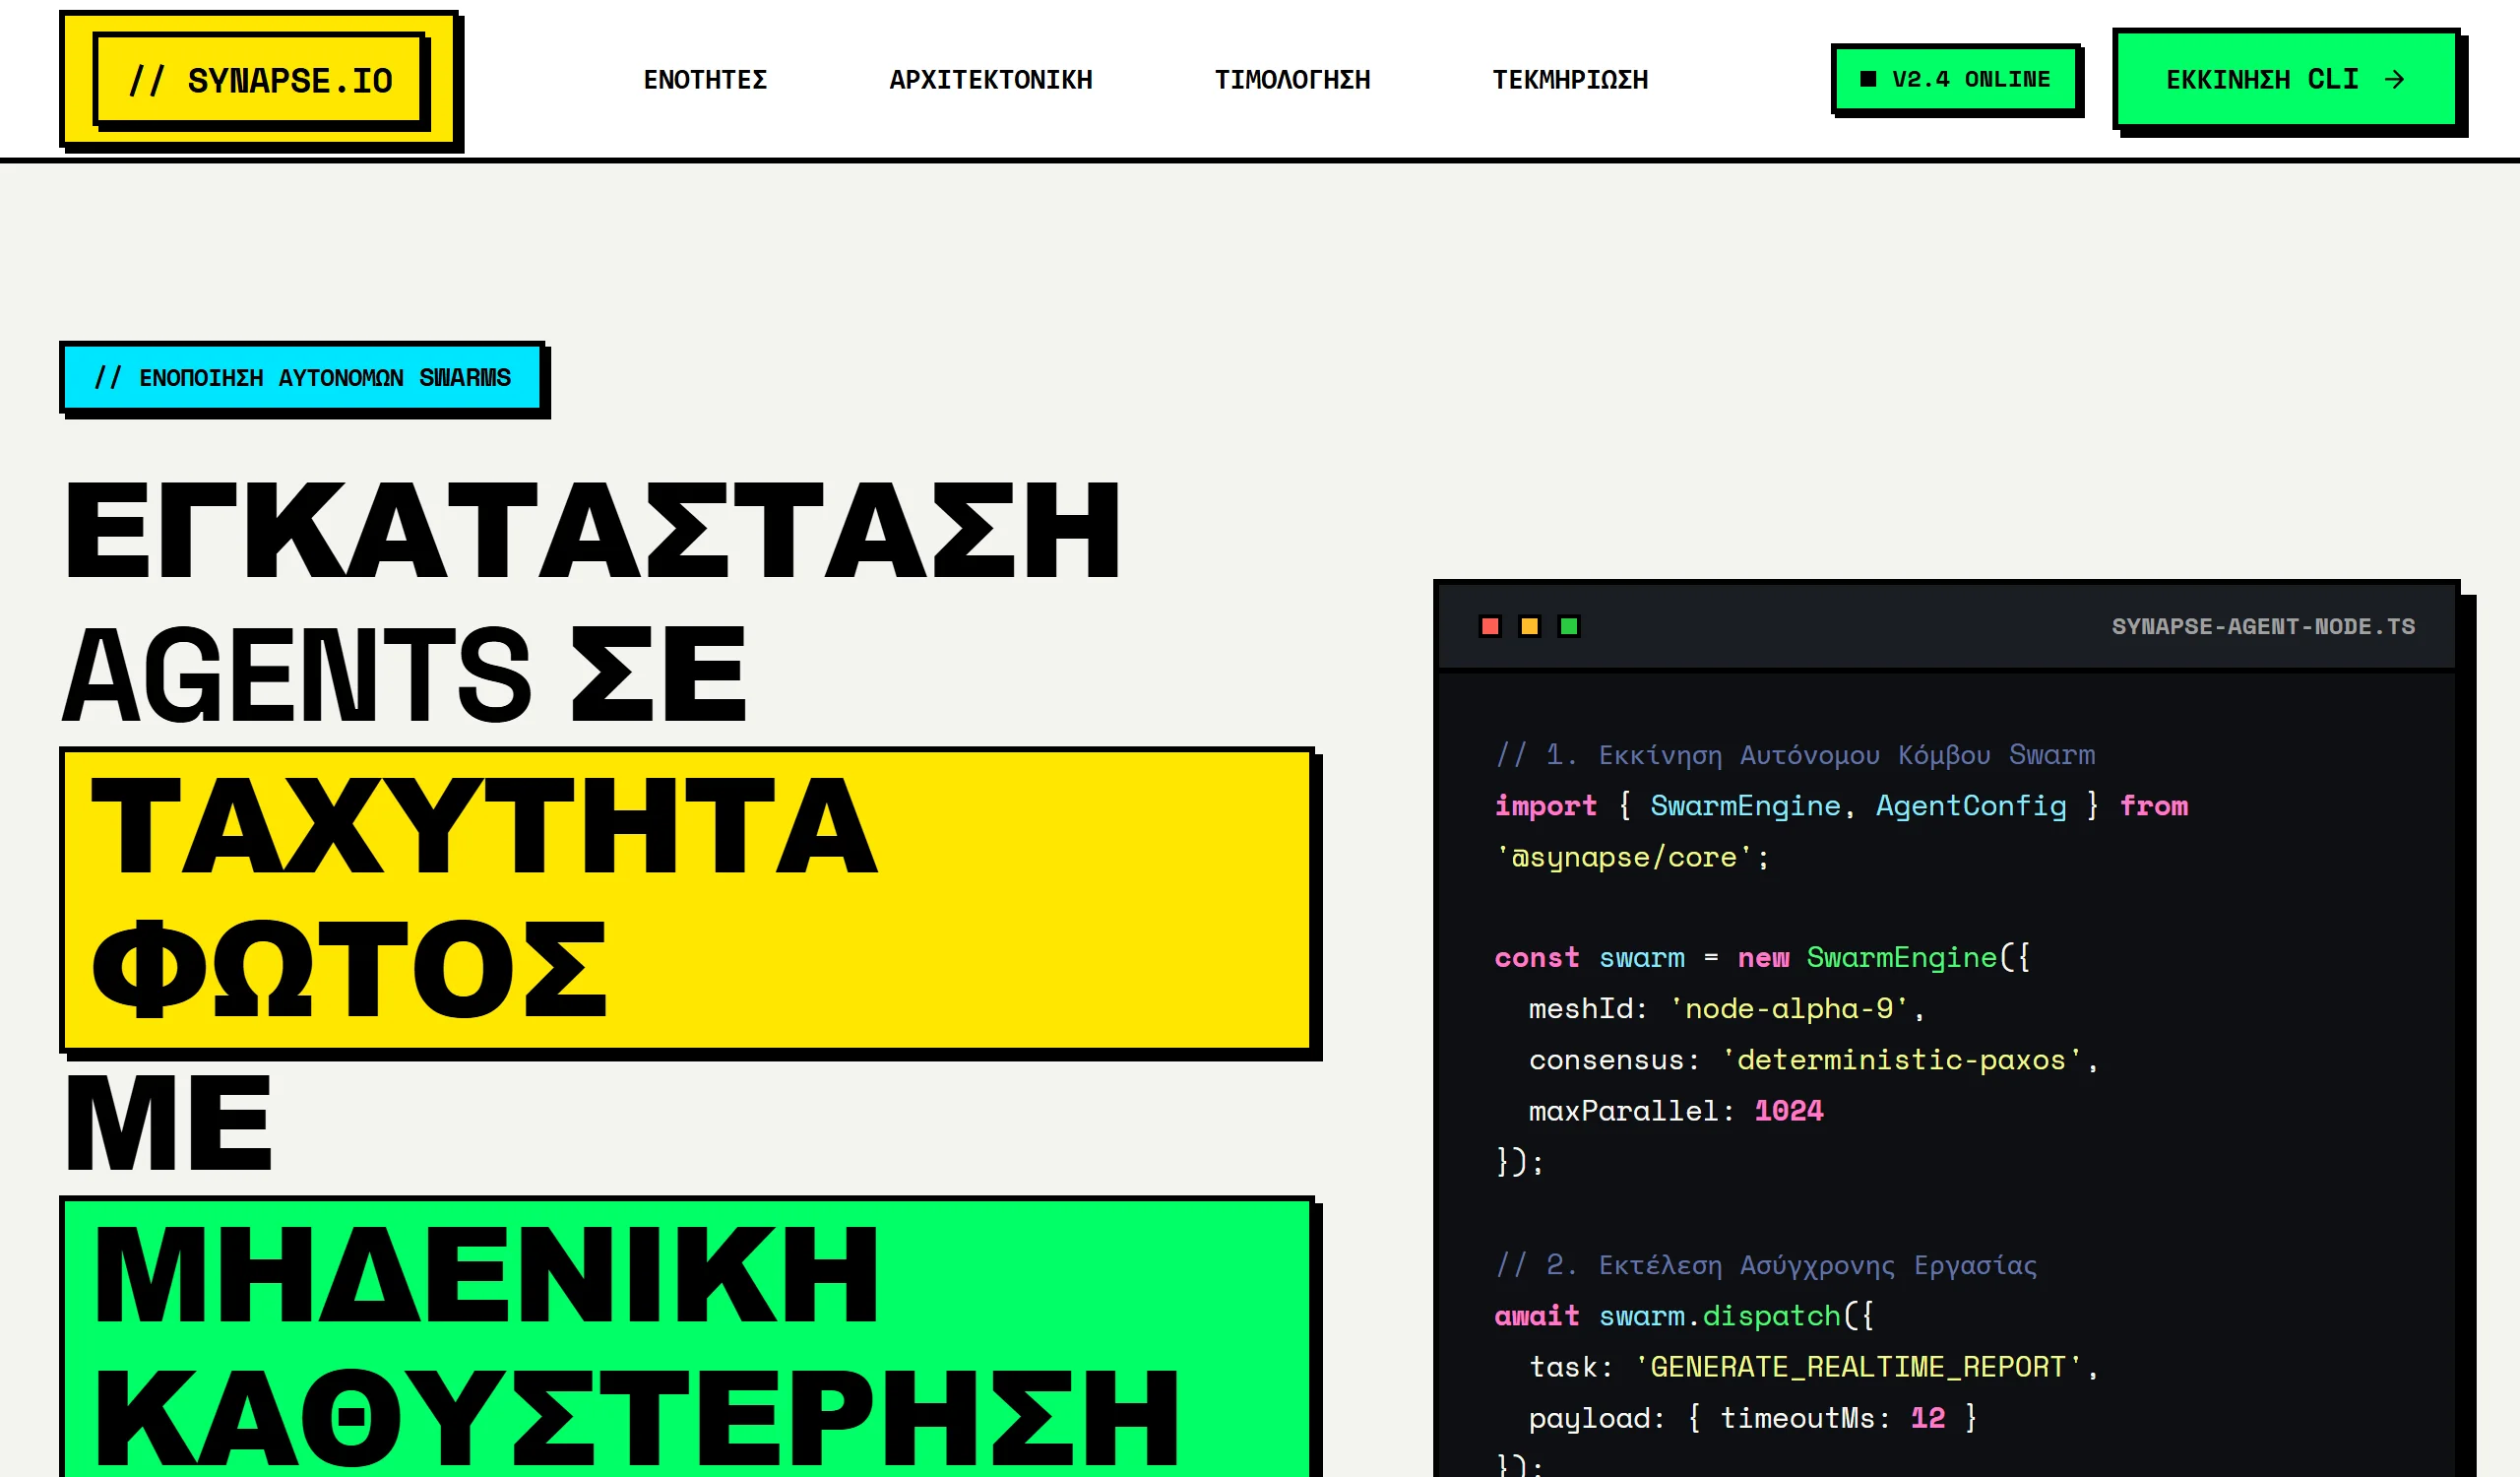This screenshot has height=1477, width=2520.
Task: Click the // SYNAPSE.IO logo
Action: click(x=261, y=81)
